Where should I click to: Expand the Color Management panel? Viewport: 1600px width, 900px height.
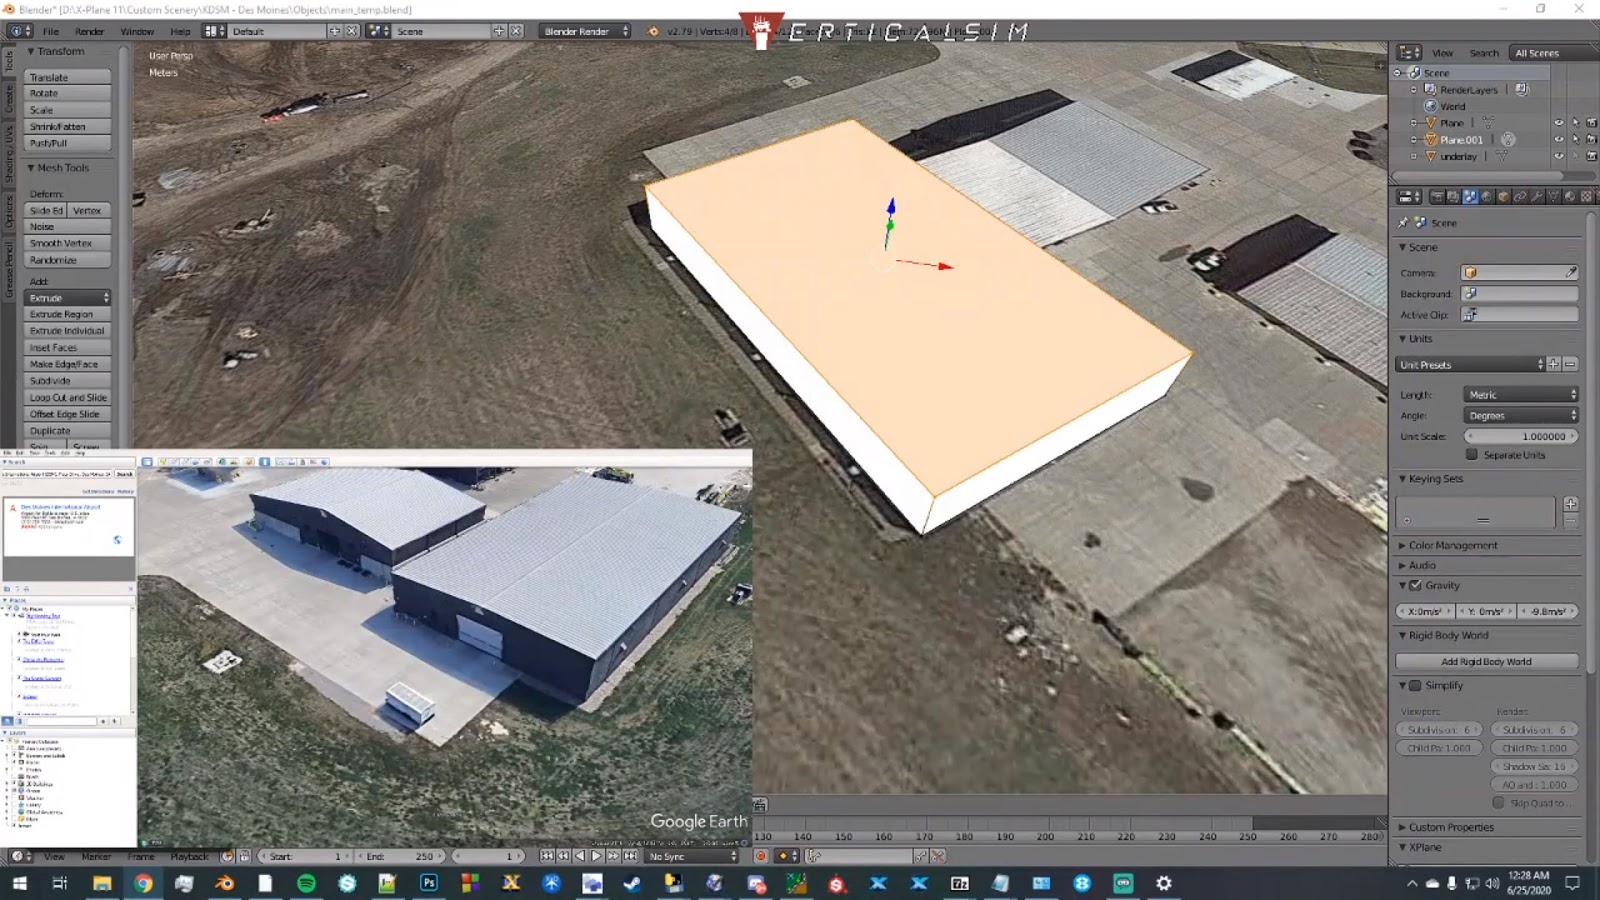[x=1452, y=546]
